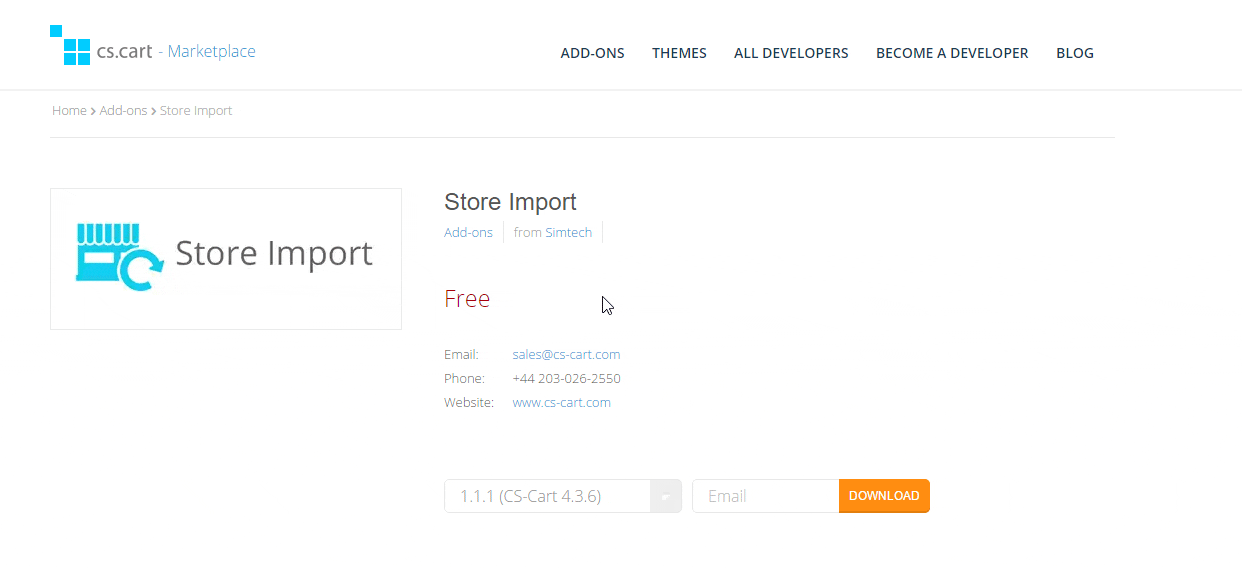Navigate to Add-ons in the breadcrumb trail
The image size is (1242, 568).
tap(123, 111)
